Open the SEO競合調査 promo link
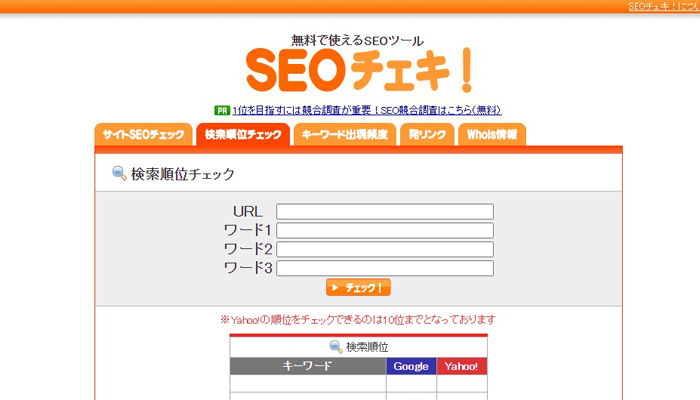 pyautogui.click(x=367, y=110)
